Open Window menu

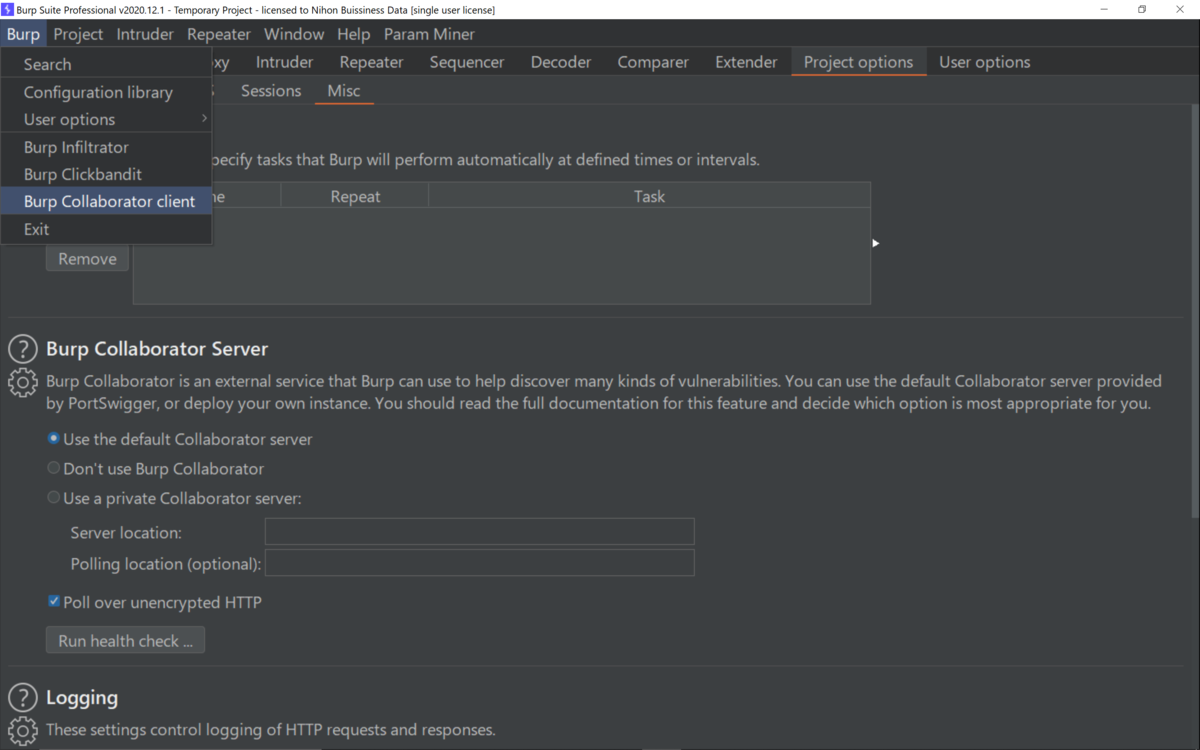(294, 34)
